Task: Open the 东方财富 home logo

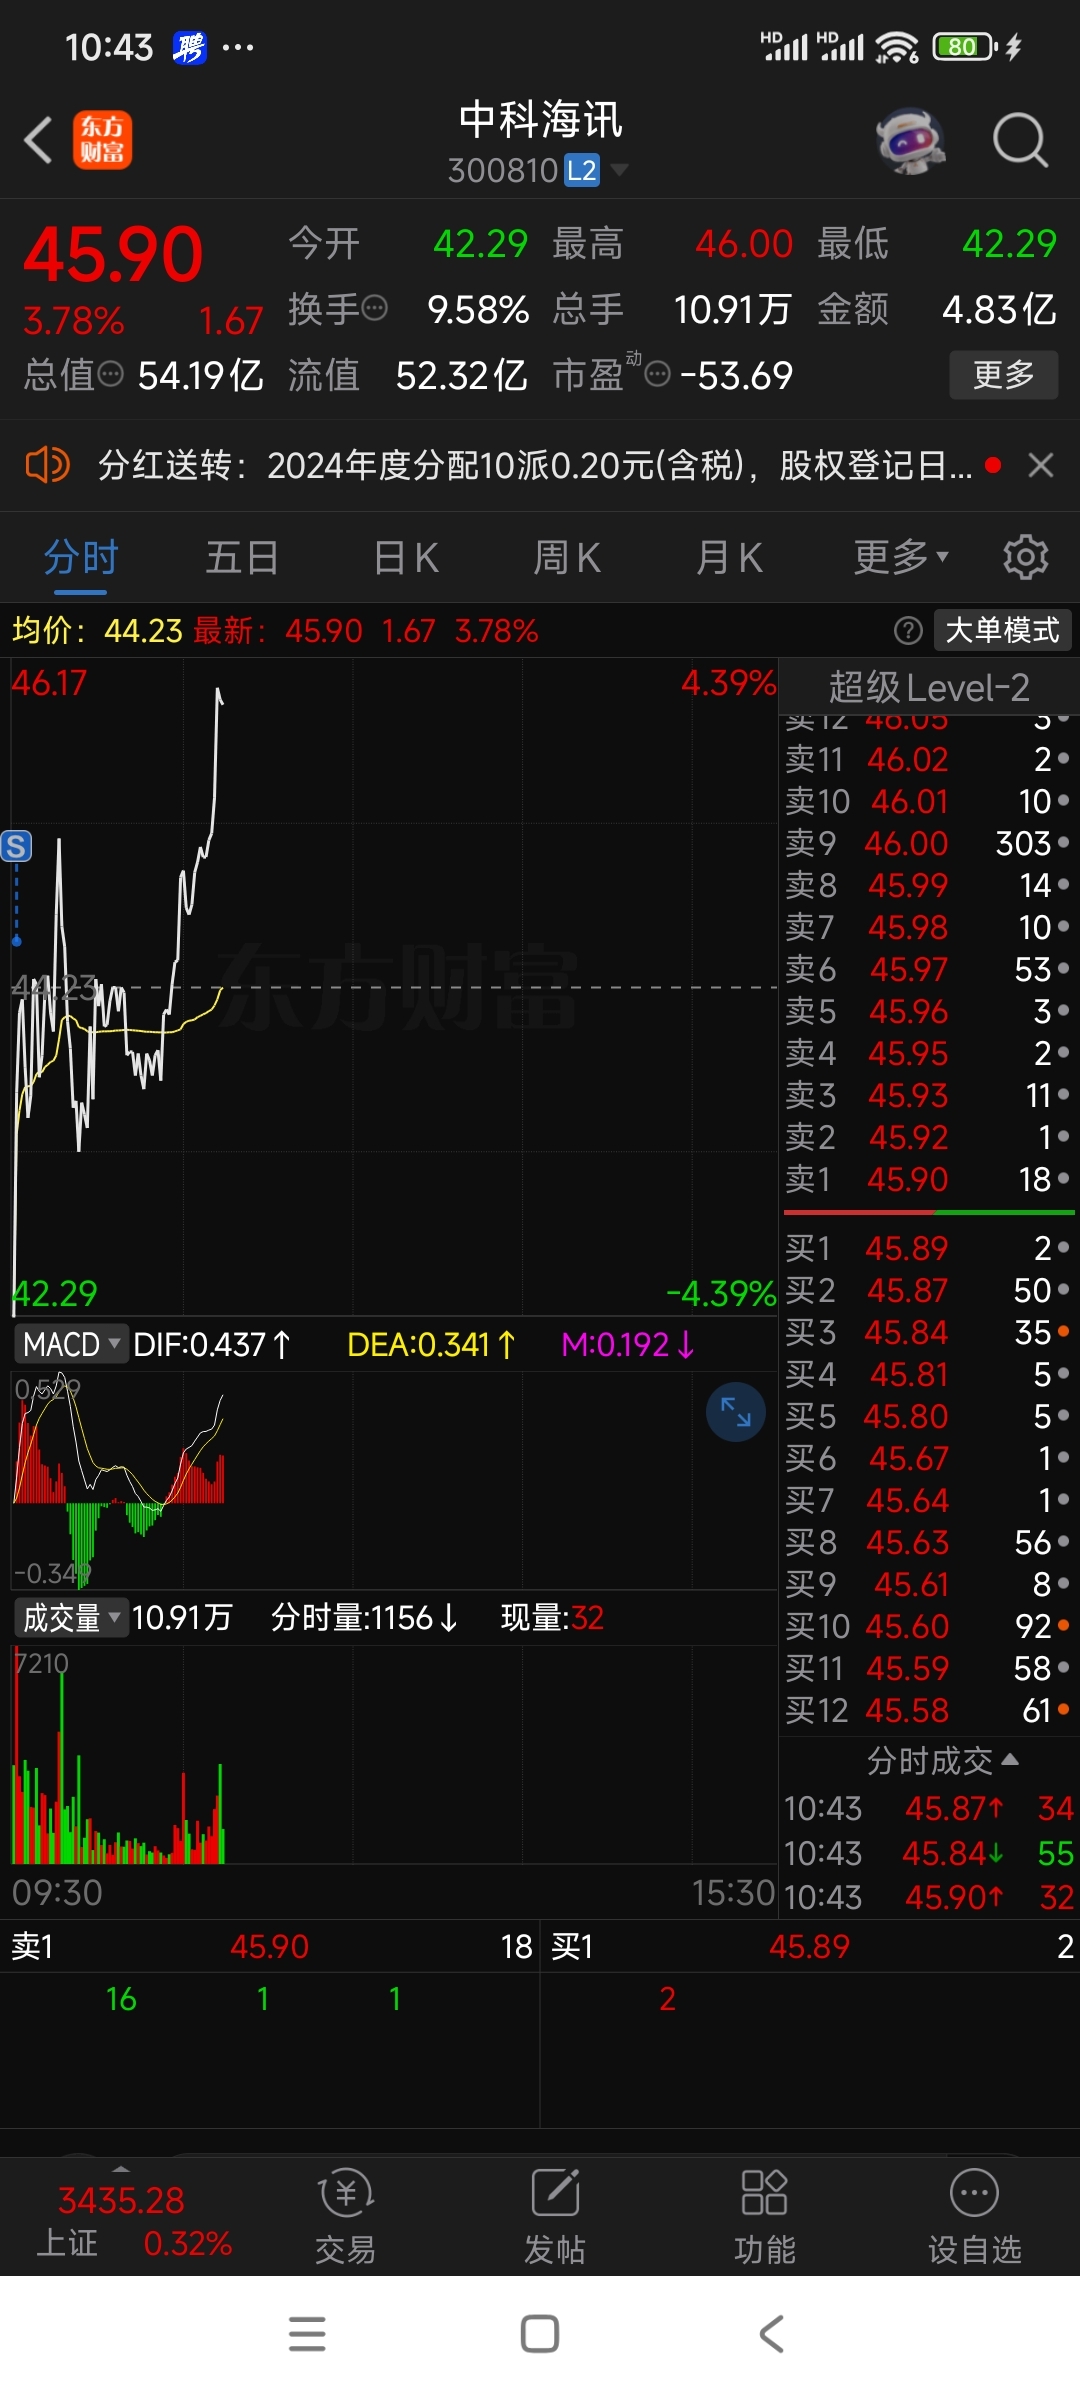Action: tap(102, 140)
